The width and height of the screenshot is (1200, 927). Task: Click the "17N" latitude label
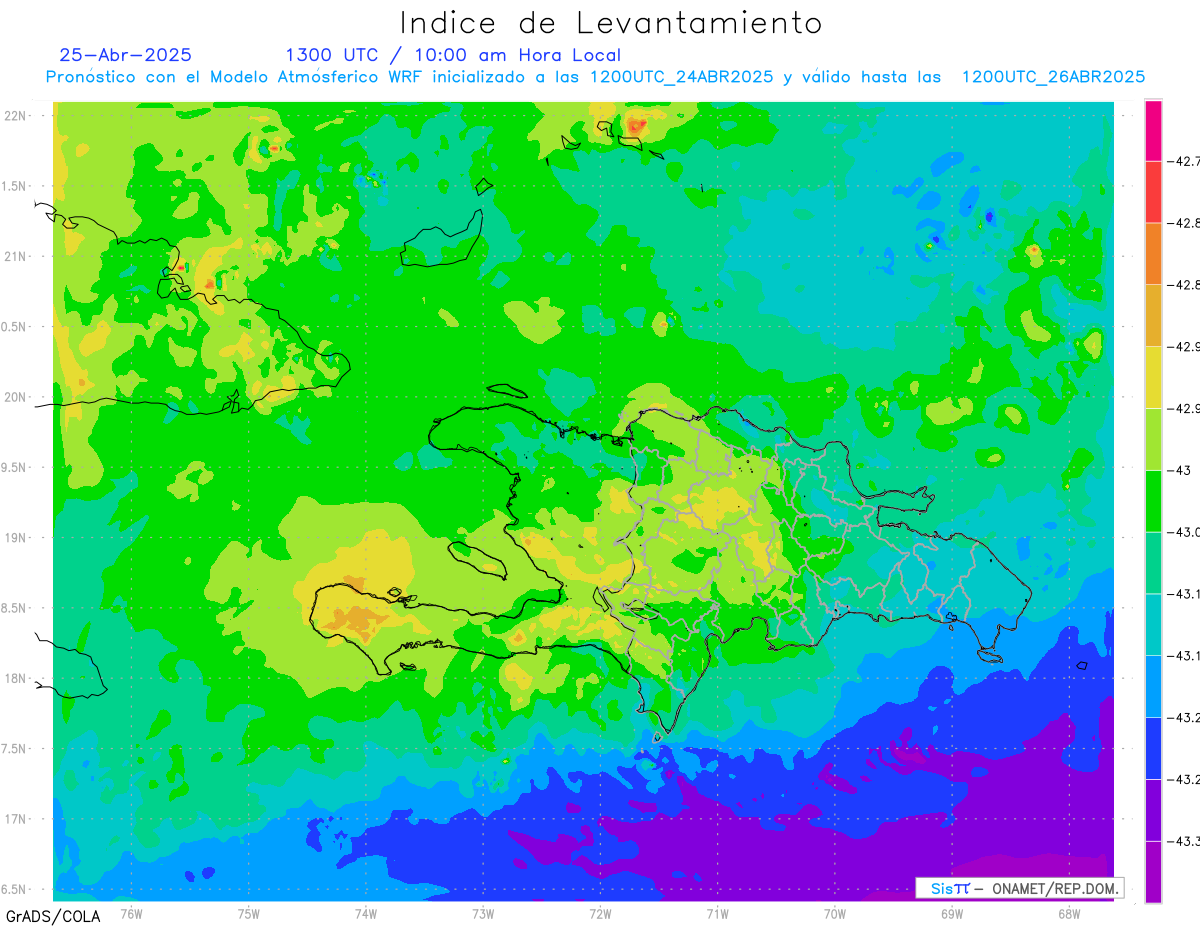(x=16, y=819)
